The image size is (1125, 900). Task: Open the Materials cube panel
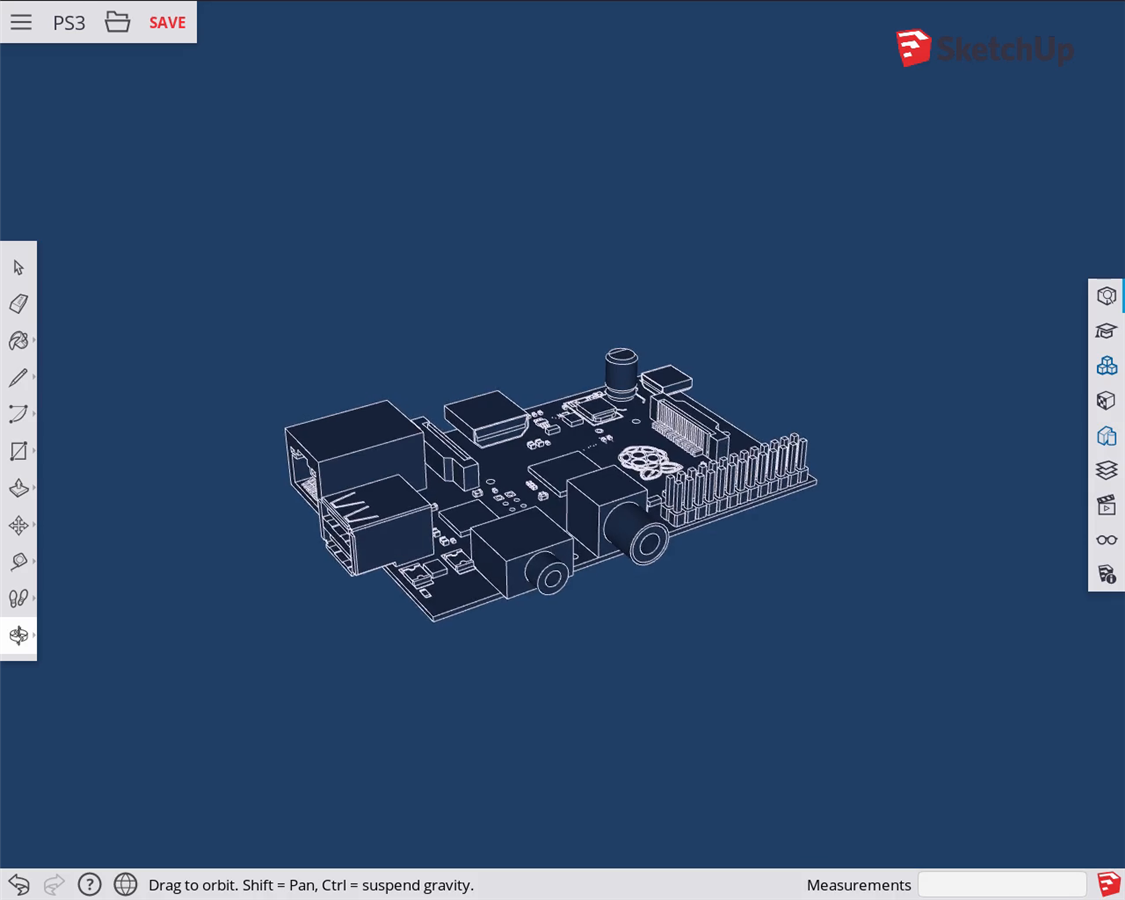coord(1106,400)
